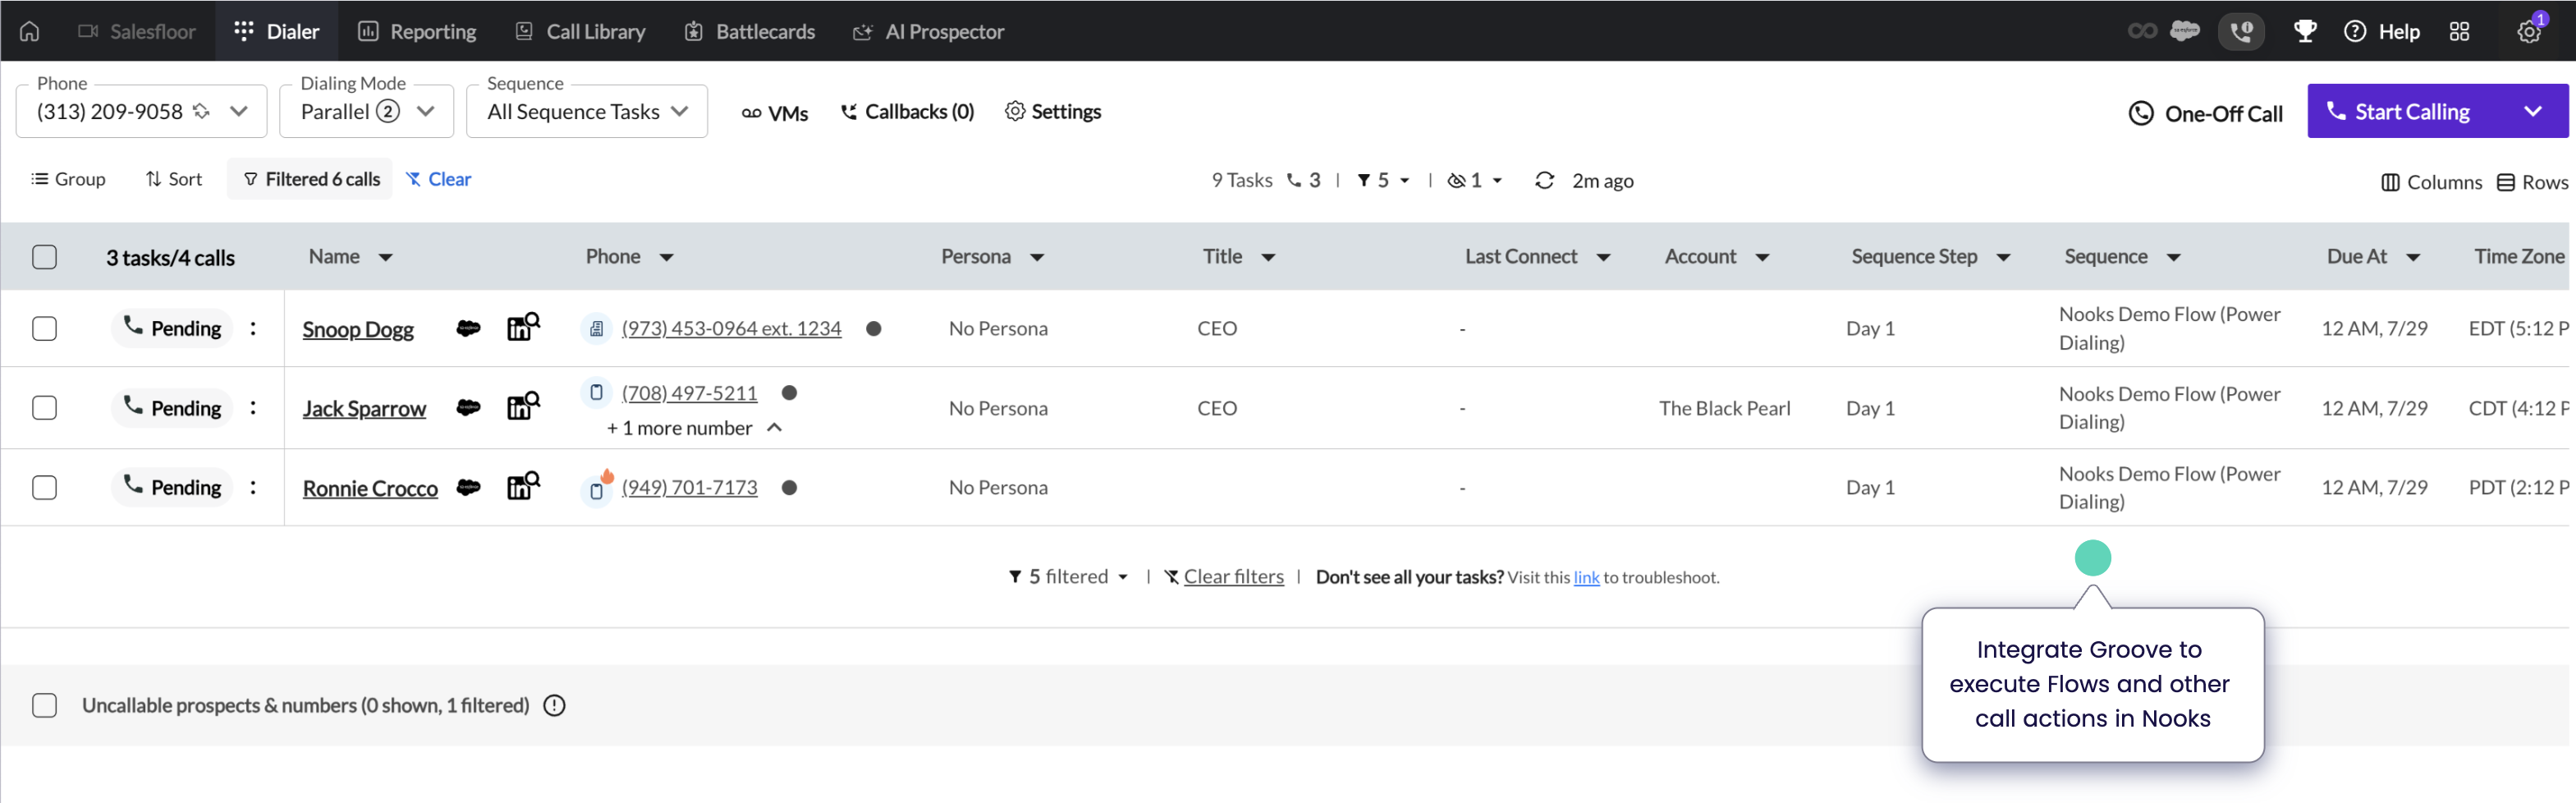Viewport: 2576px width, 803px height.
Task: Go to the home icon
Action: click(30, 31)
